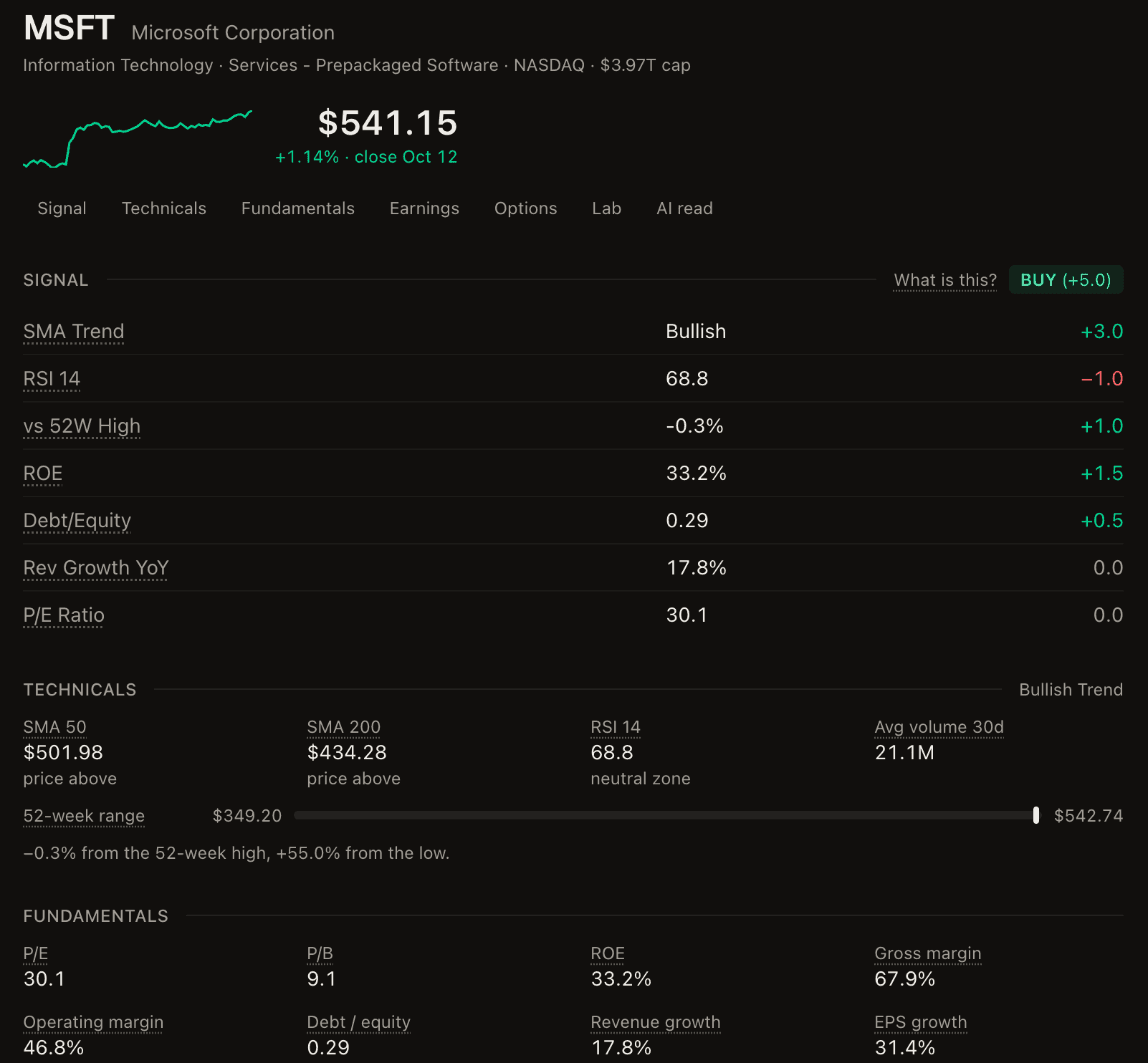This screenshot has height=1063, width=1148.
Task: Go to the Earnings tab
Action: (425, 209)
